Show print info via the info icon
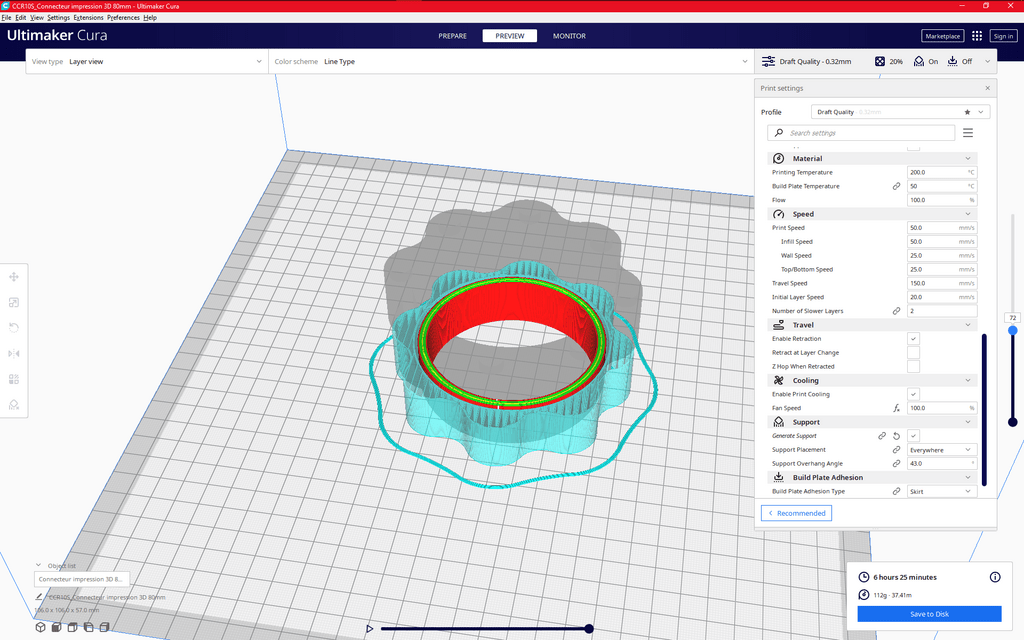 click(995, 577)
